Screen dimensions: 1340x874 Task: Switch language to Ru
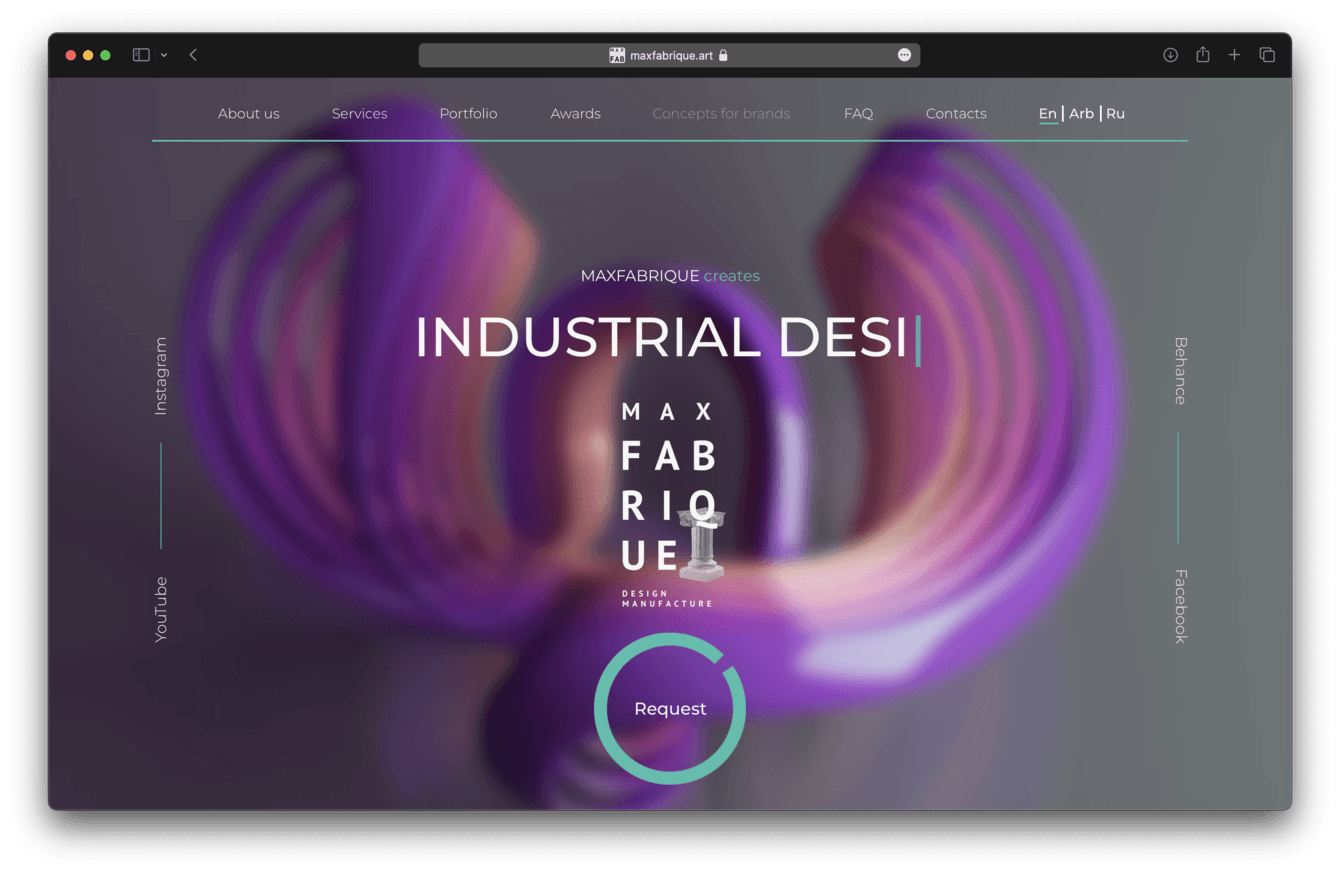click(x=1115, y=114)
